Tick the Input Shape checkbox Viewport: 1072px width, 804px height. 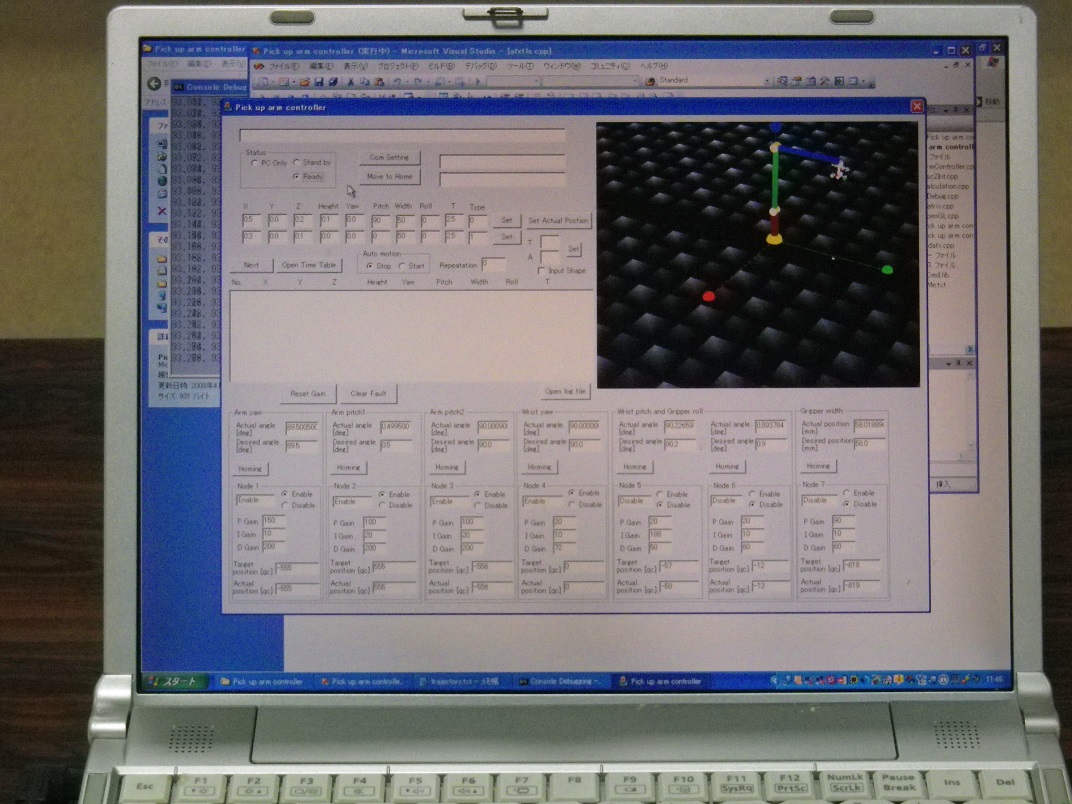(541, 271)
